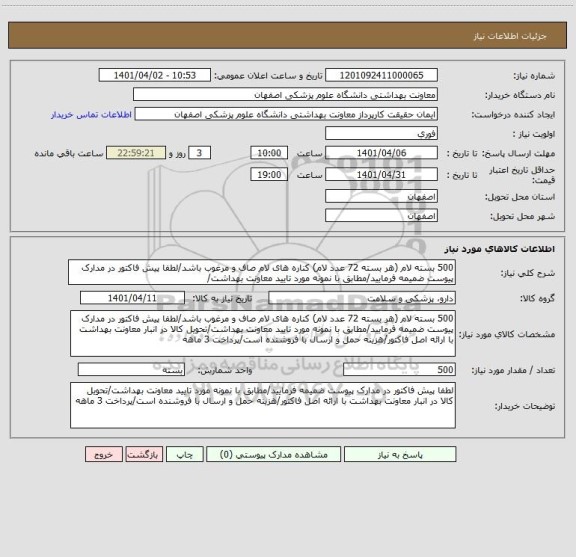Click the announcement date field 1401/04/02 - 10:53
The image size is (576, 557).
[155, 75]
